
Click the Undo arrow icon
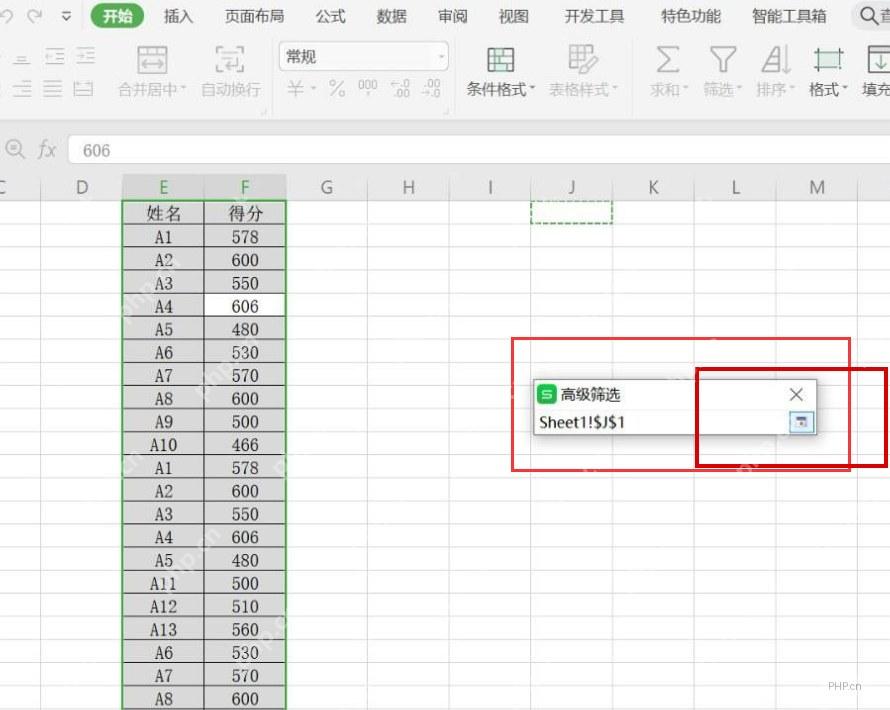point(6,16)
